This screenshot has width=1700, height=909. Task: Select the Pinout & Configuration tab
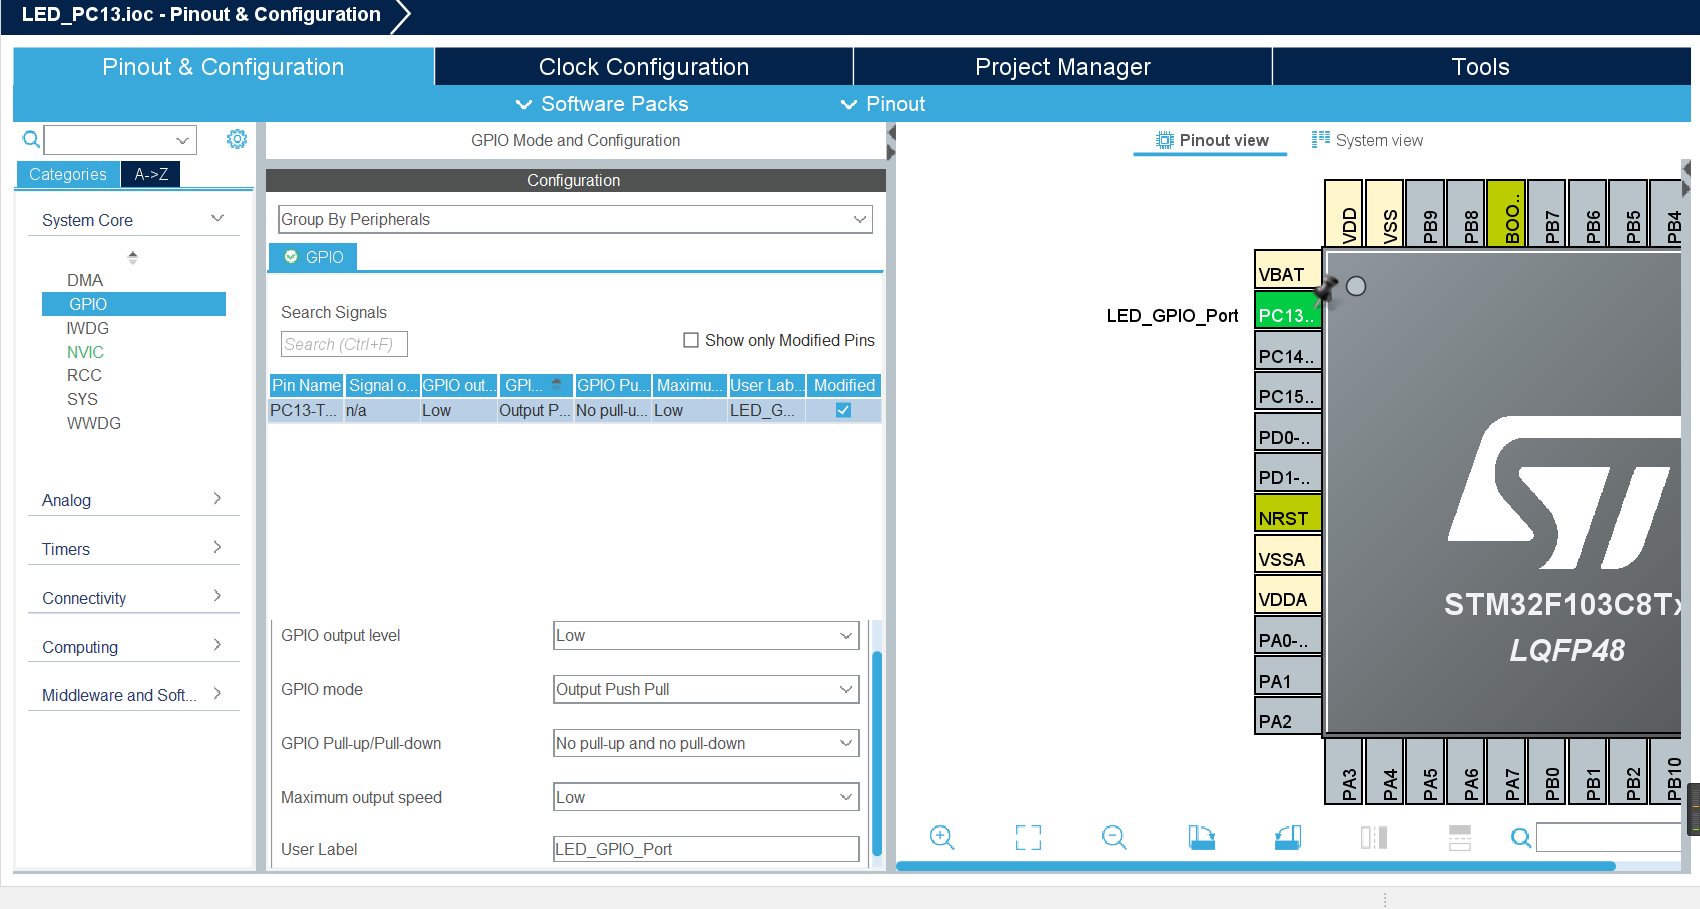[223, 67]
